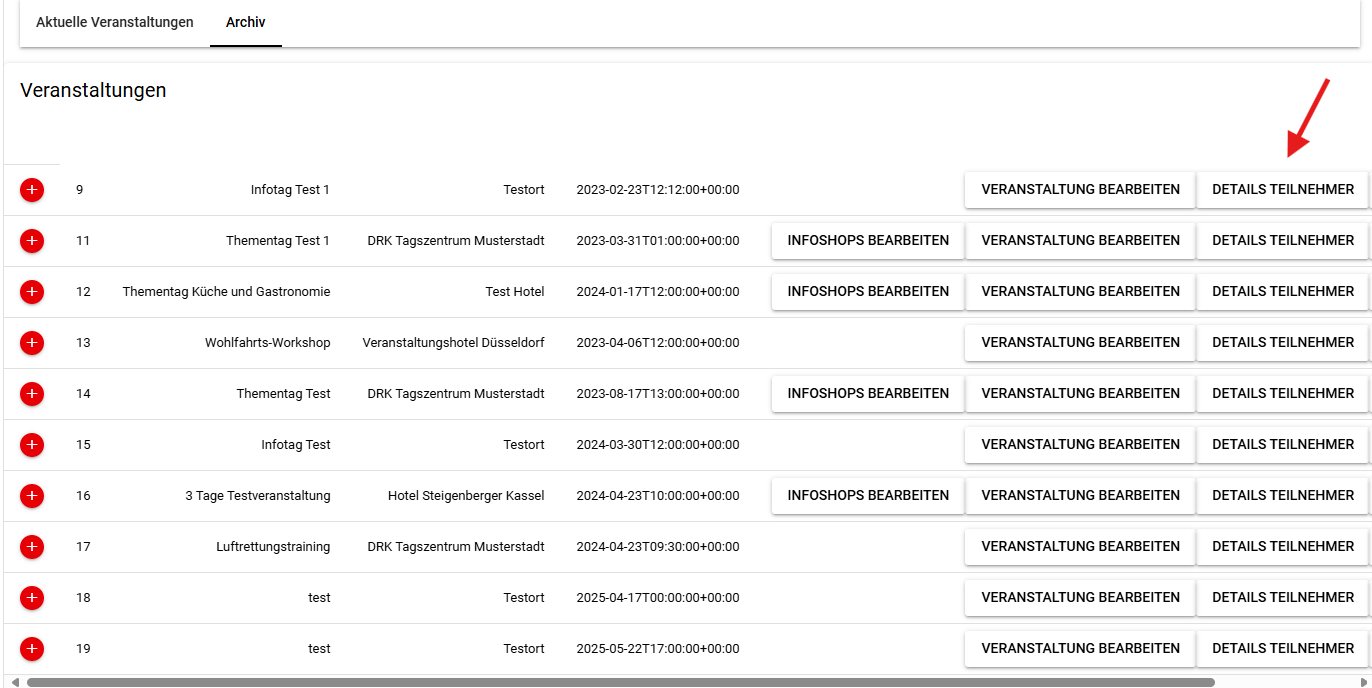
Task: Click Infoshops Bearbeiten for 3 Tage Testveranstaltung
Action: click(x=868, y=496)
